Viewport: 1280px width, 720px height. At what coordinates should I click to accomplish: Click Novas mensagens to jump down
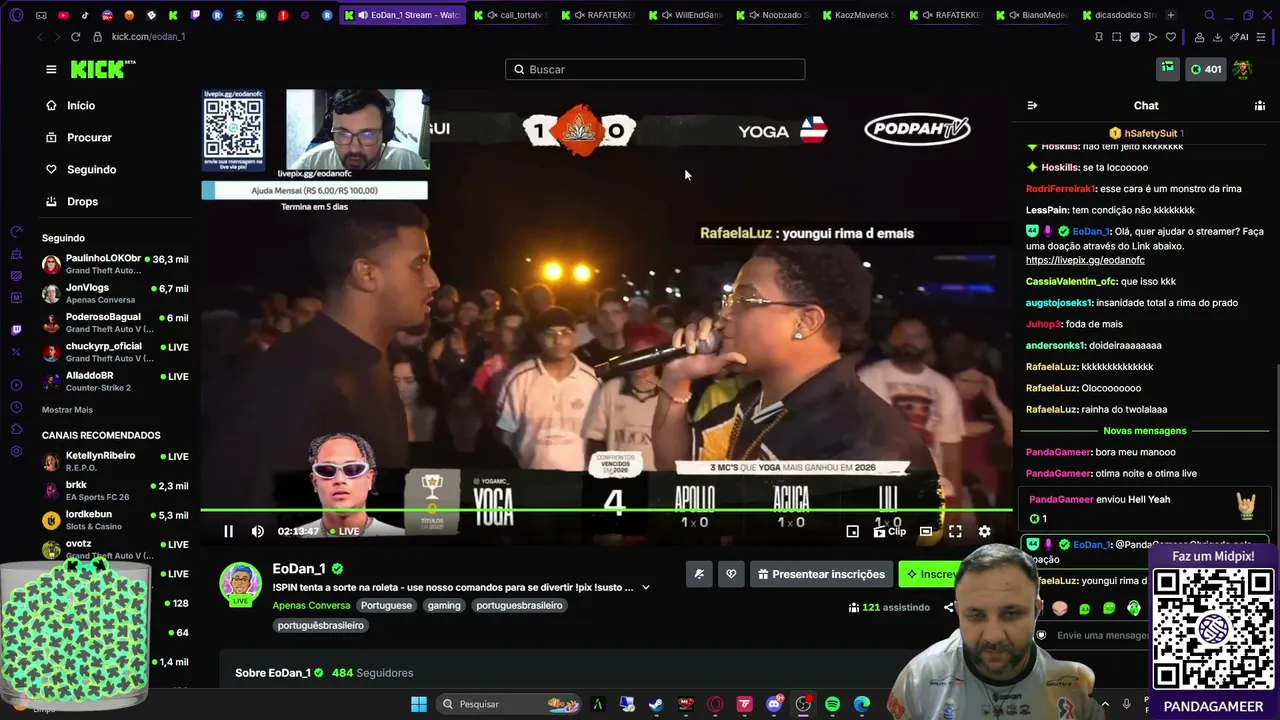(1145, 431)
